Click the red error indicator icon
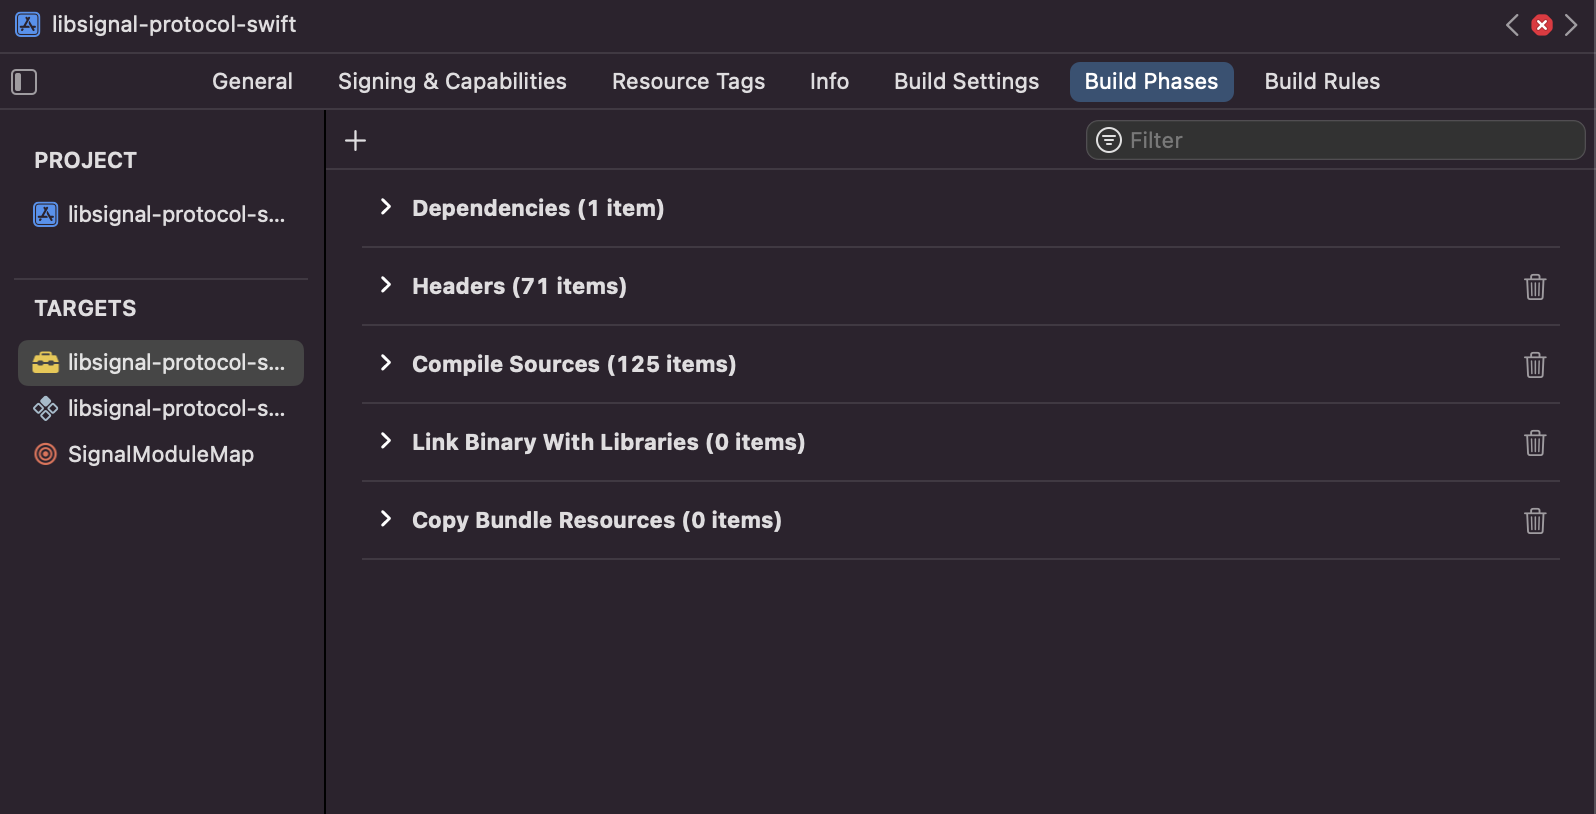The image size is (1596, 814). click(1541, 25)
